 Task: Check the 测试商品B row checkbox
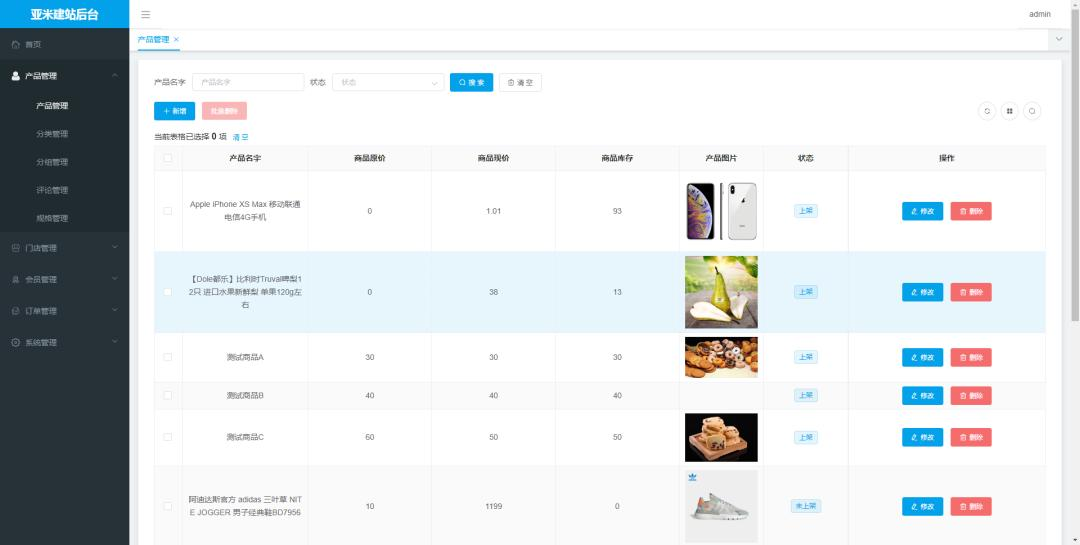coord(168,395)
